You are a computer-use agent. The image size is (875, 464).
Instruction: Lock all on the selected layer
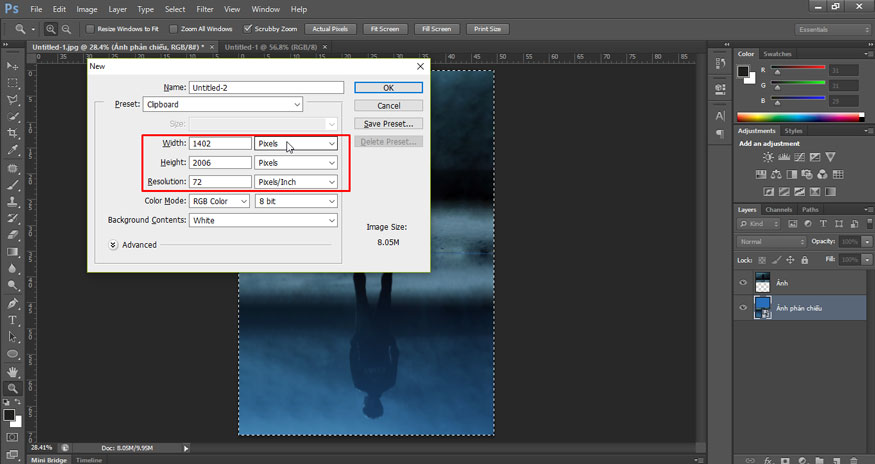[804, 260]
